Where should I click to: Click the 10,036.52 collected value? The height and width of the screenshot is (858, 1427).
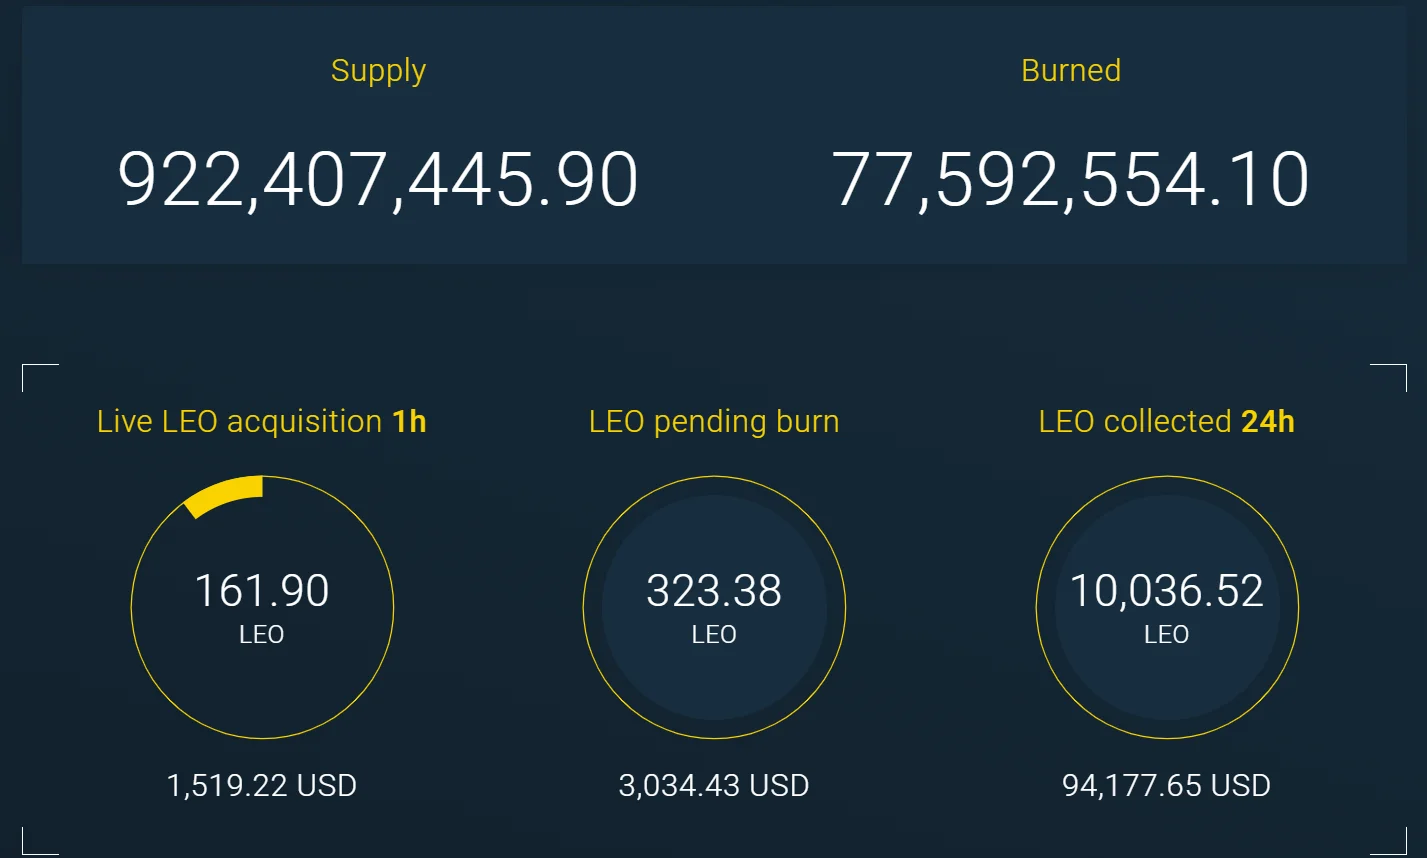coord(1166,591)
